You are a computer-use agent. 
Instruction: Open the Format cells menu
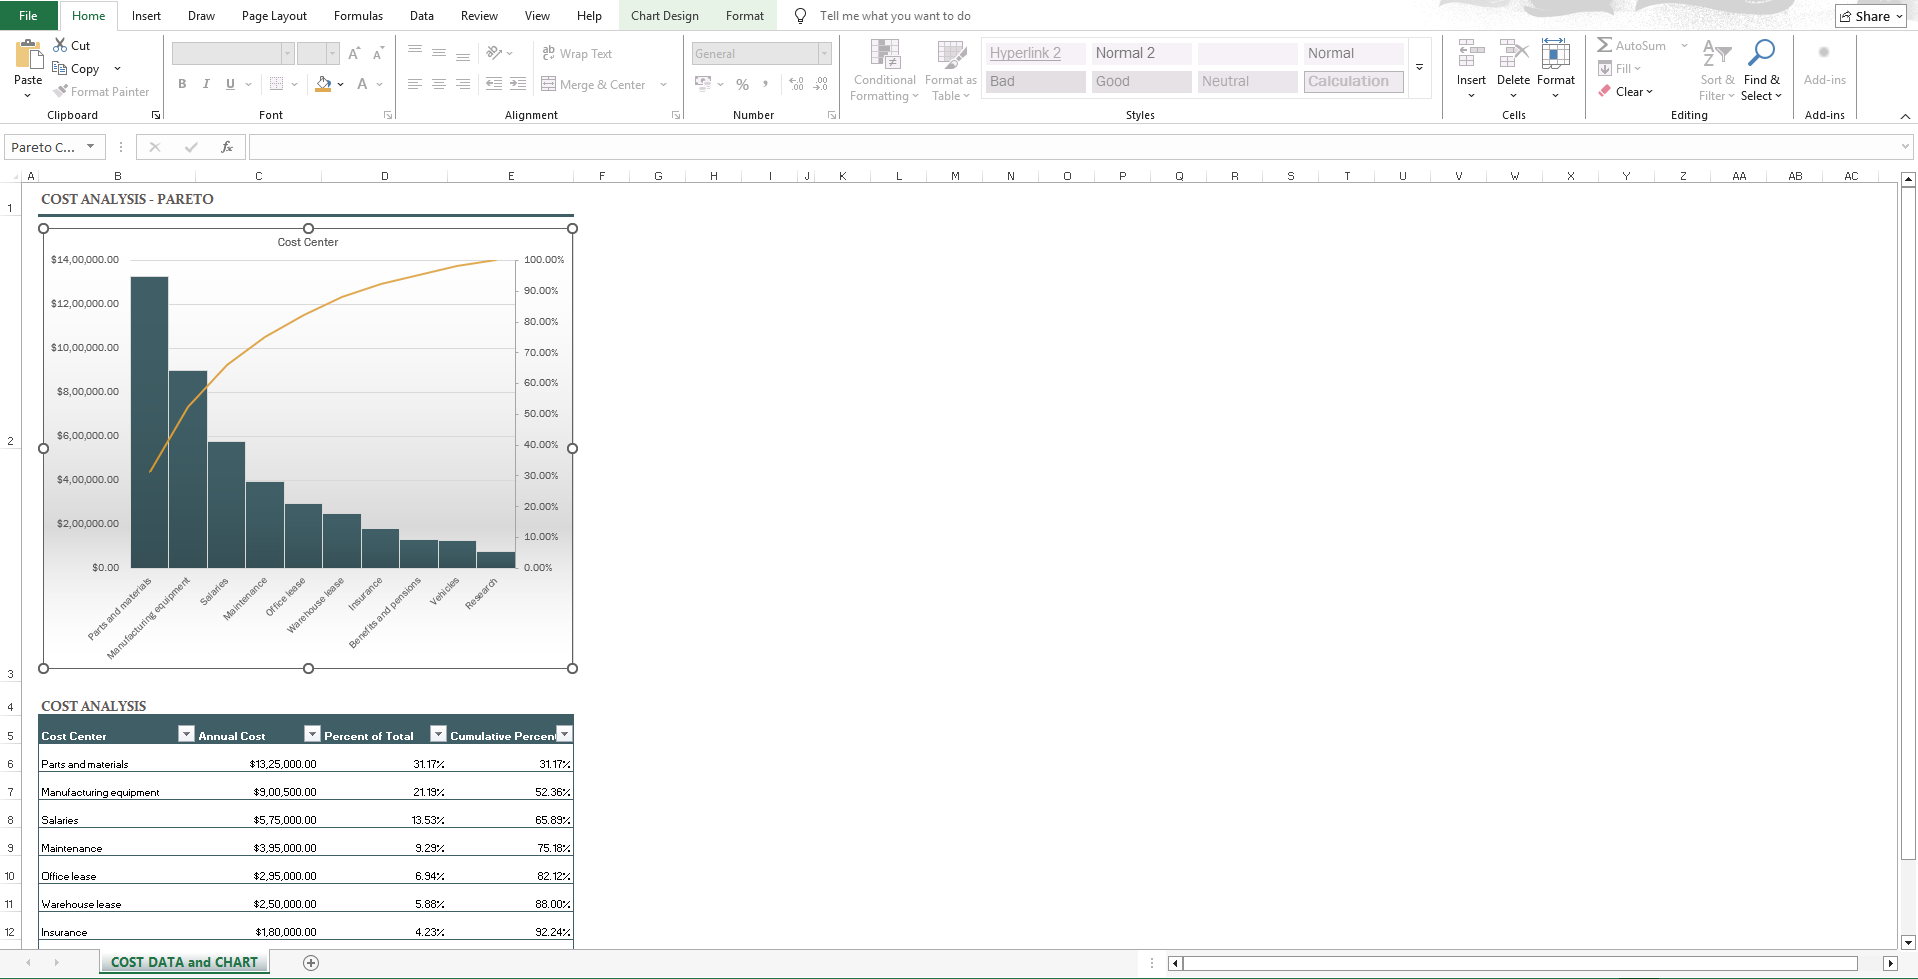1555,68
